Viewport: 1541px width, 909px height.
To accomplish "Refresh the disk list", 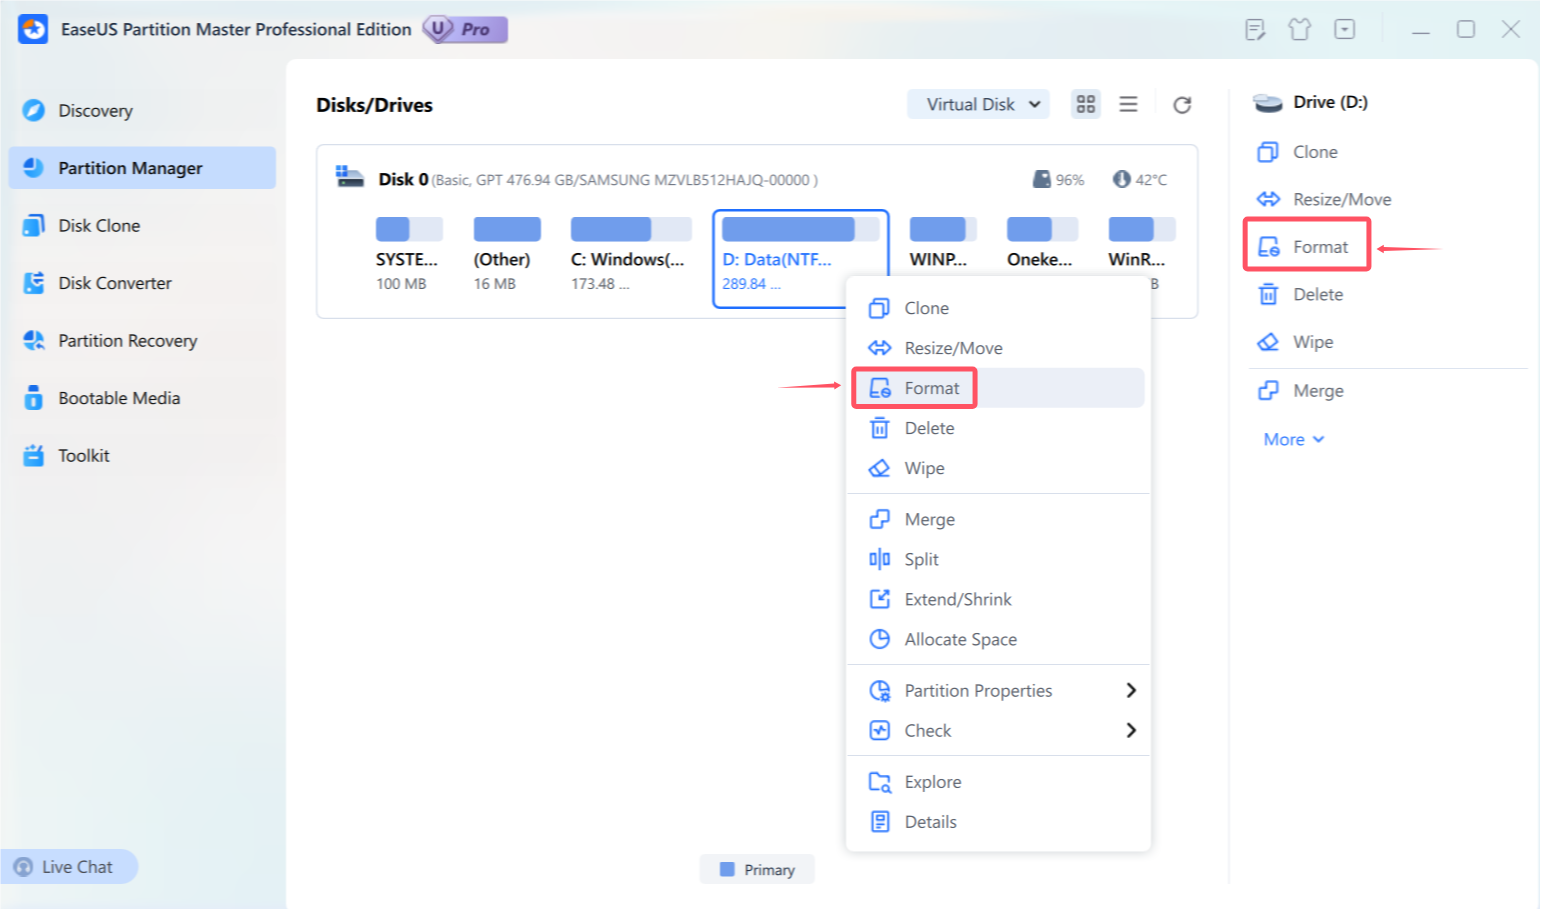I will click(1182, 105).
